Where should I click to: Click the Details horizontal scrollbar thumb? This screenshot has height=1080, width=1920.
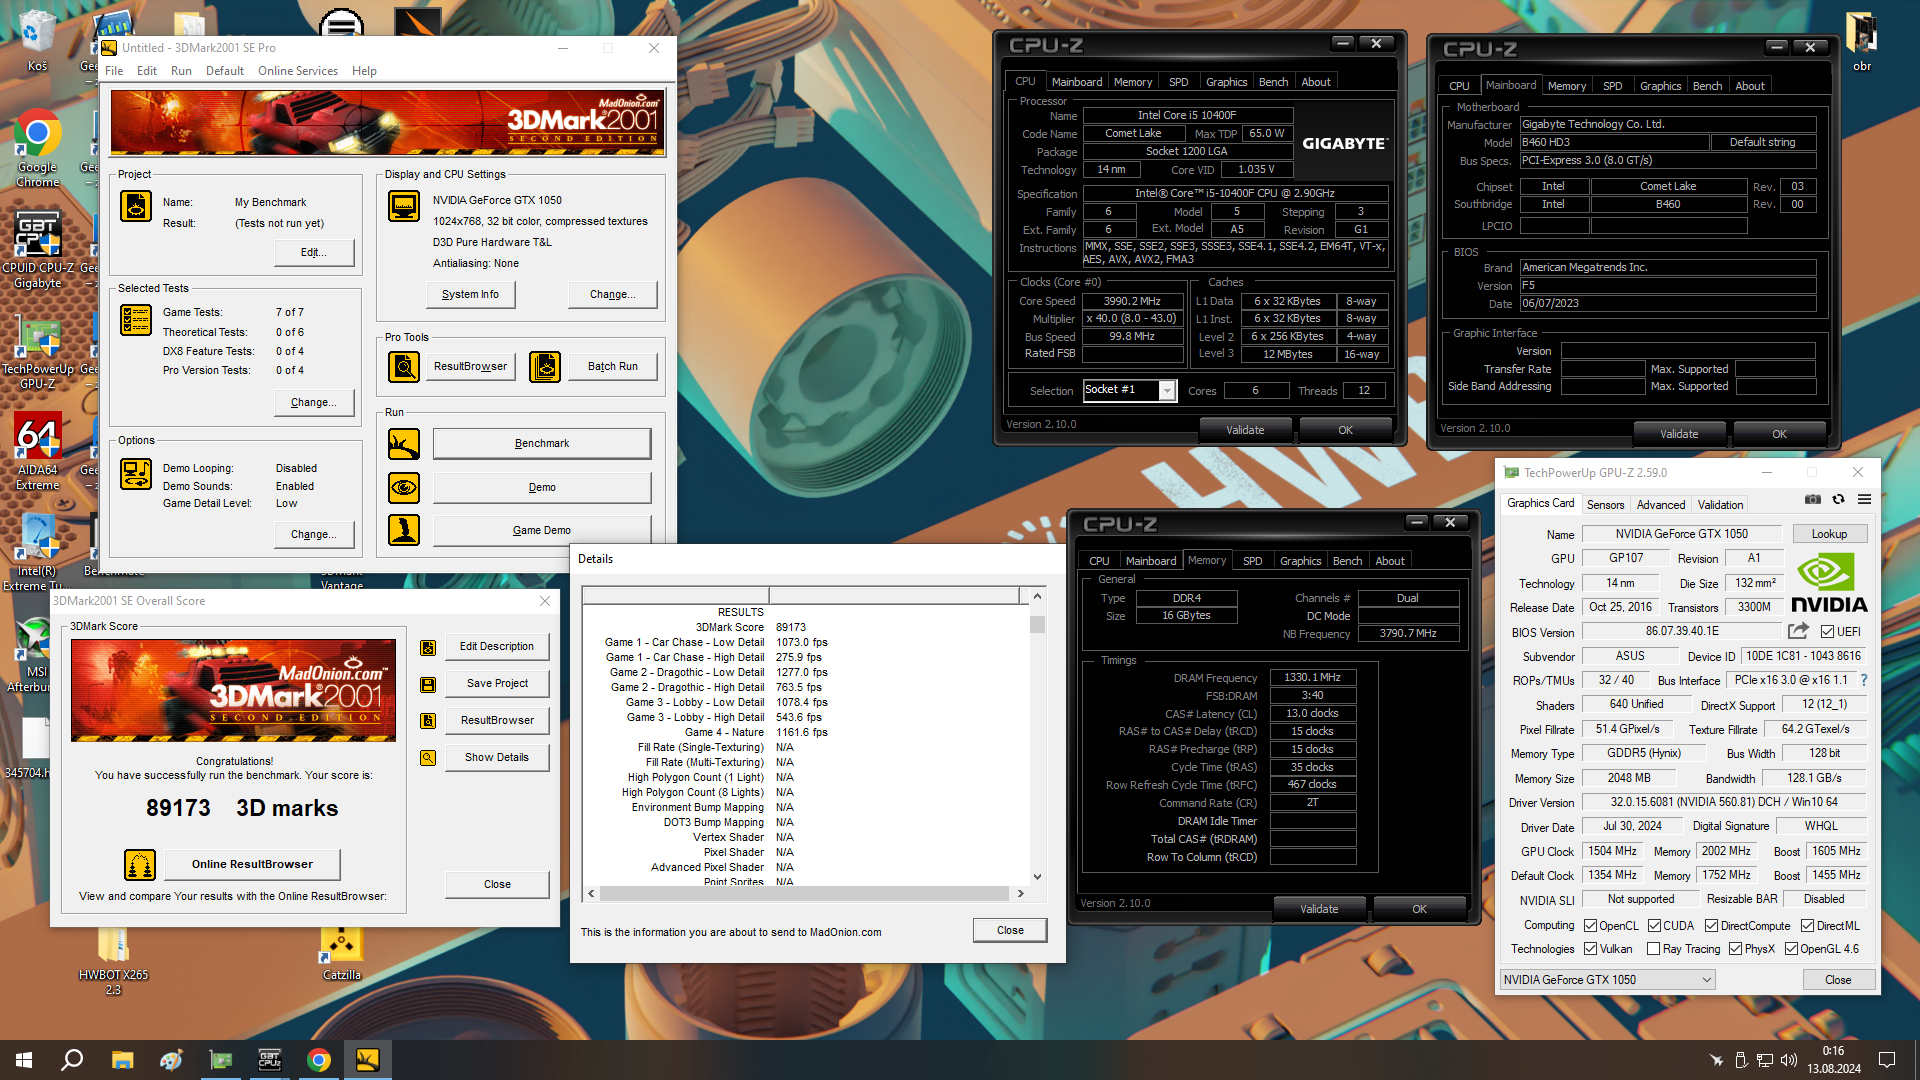pyautogui.click(x=805, y=894)
